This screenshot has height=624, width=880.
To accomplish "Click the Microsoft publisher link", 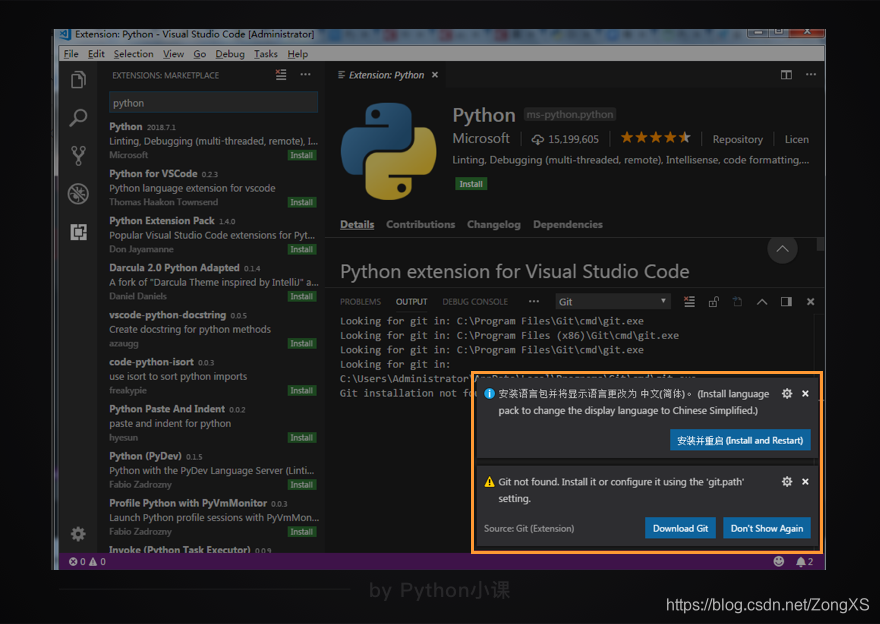I will point(481,139).
